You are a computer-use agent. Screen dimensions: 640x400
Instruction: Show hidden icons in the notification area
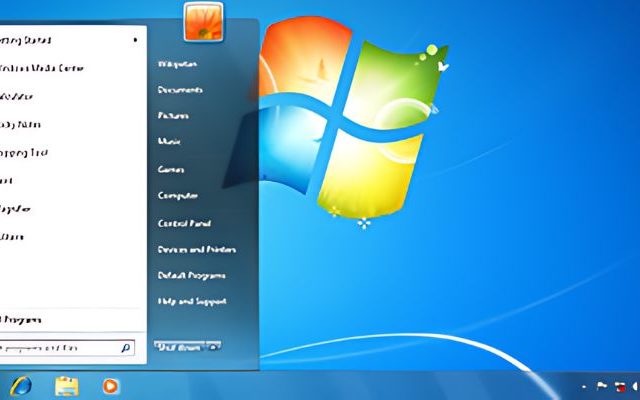pyautogui.click(x=584, y=386)
